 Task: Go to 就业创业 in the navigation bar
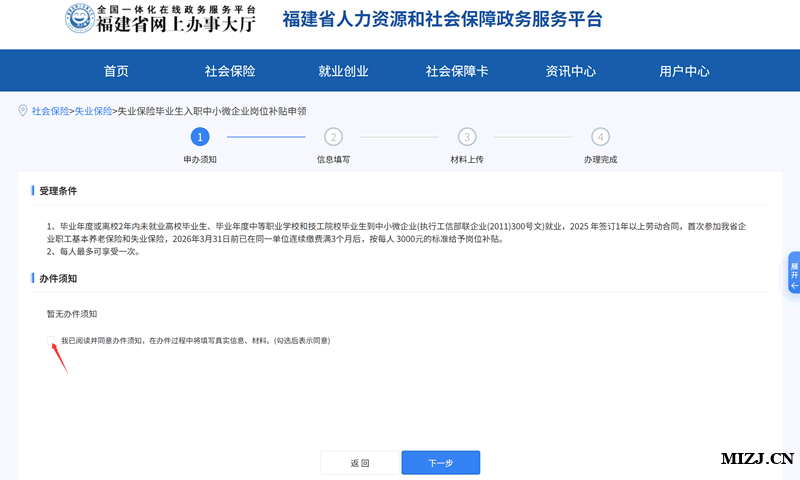(x=343, y=72)
